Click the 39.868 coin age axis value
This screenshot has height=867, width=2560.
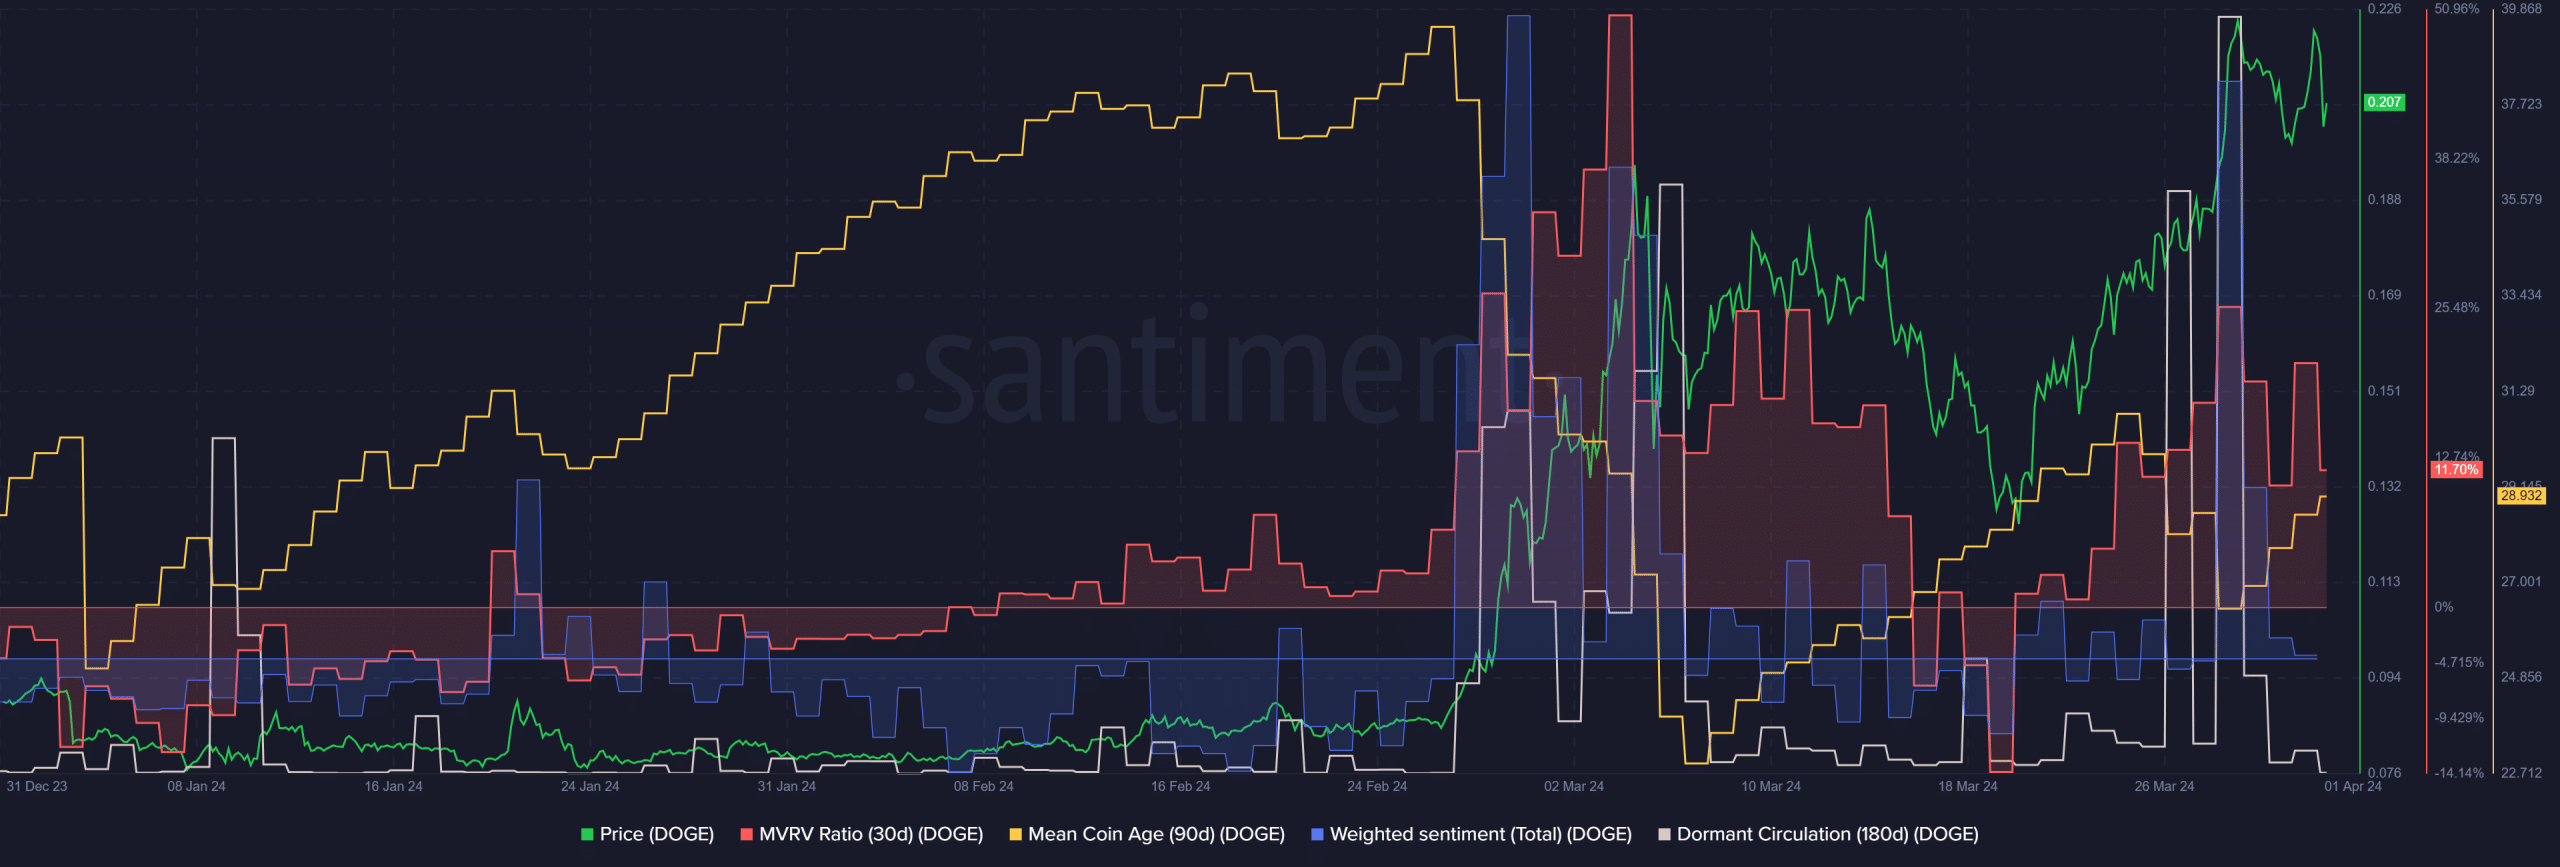(2521, 9)
